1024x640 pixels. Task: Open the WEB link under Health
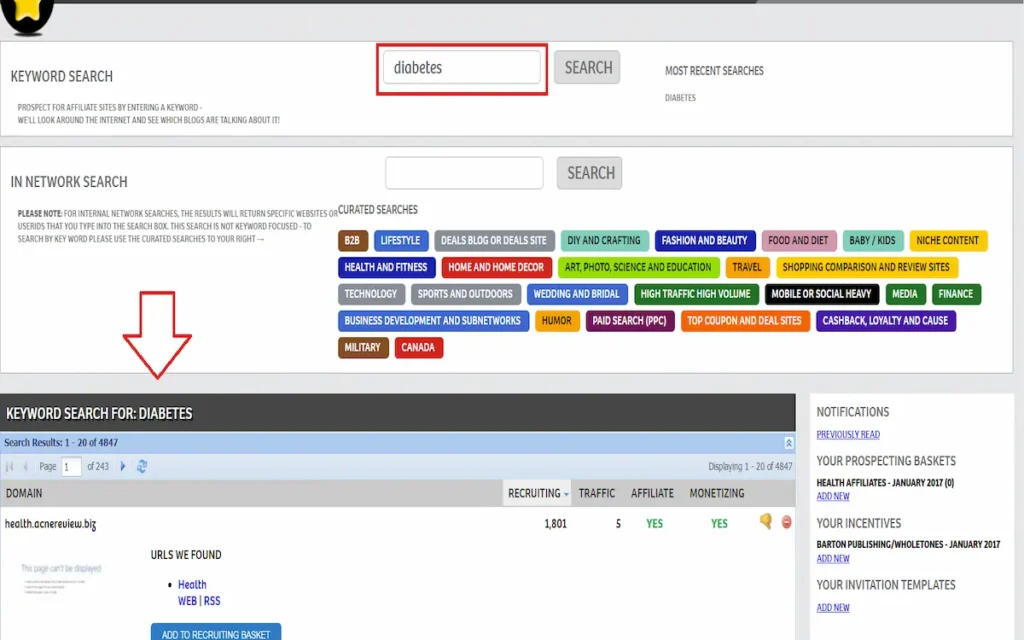[187, 601]
